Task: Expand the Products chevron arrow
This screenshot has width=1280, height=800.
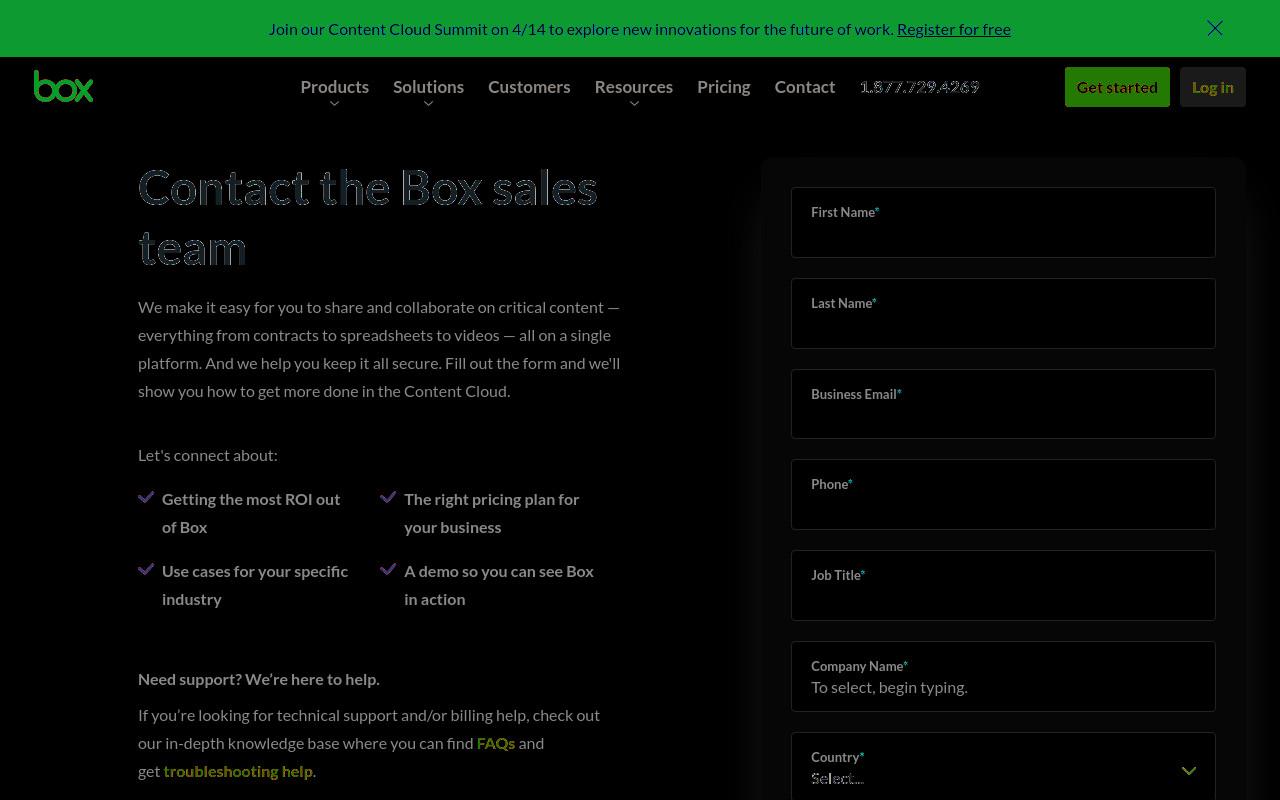Action: coord(335,104)
